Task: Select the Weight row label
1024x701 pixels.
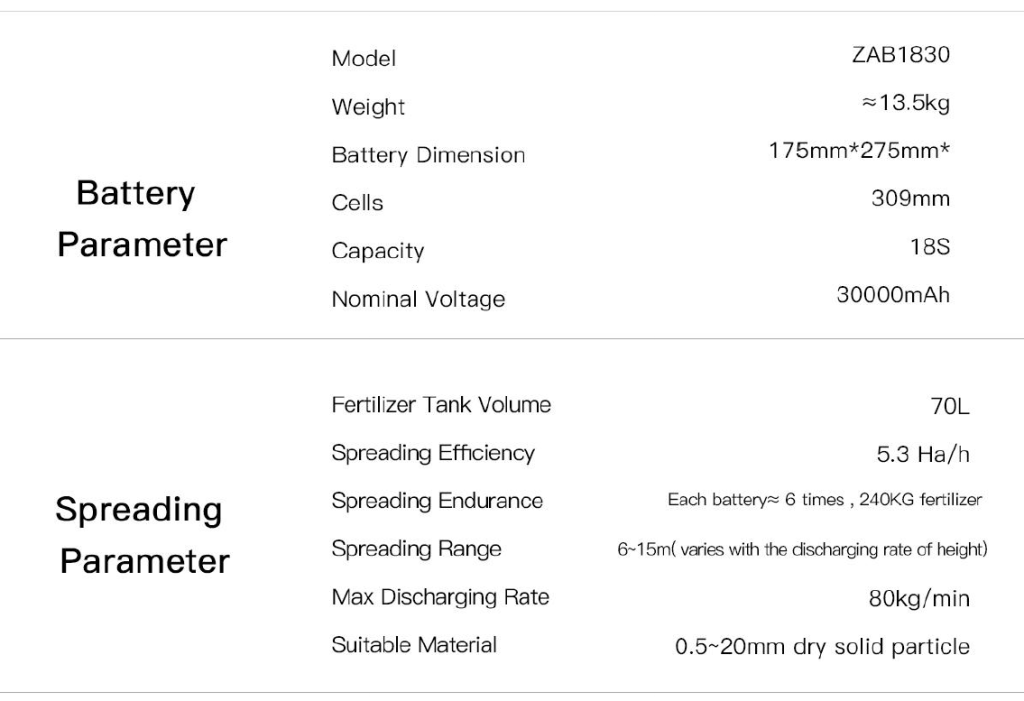Action: 368,107
